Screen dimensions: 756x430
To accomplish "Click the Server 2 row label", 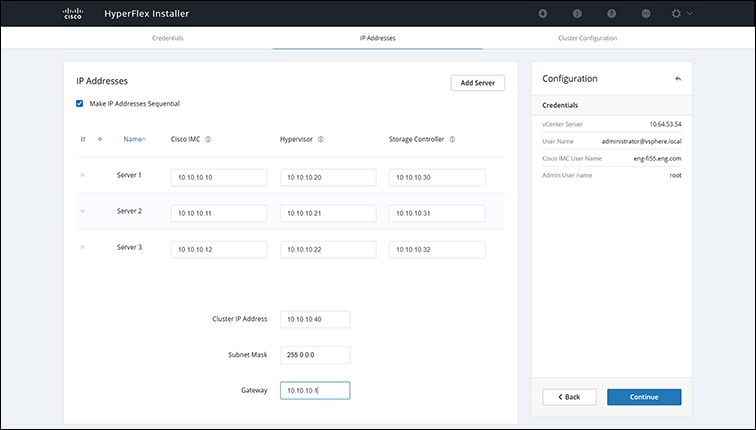I will click(x=129, y=211).
